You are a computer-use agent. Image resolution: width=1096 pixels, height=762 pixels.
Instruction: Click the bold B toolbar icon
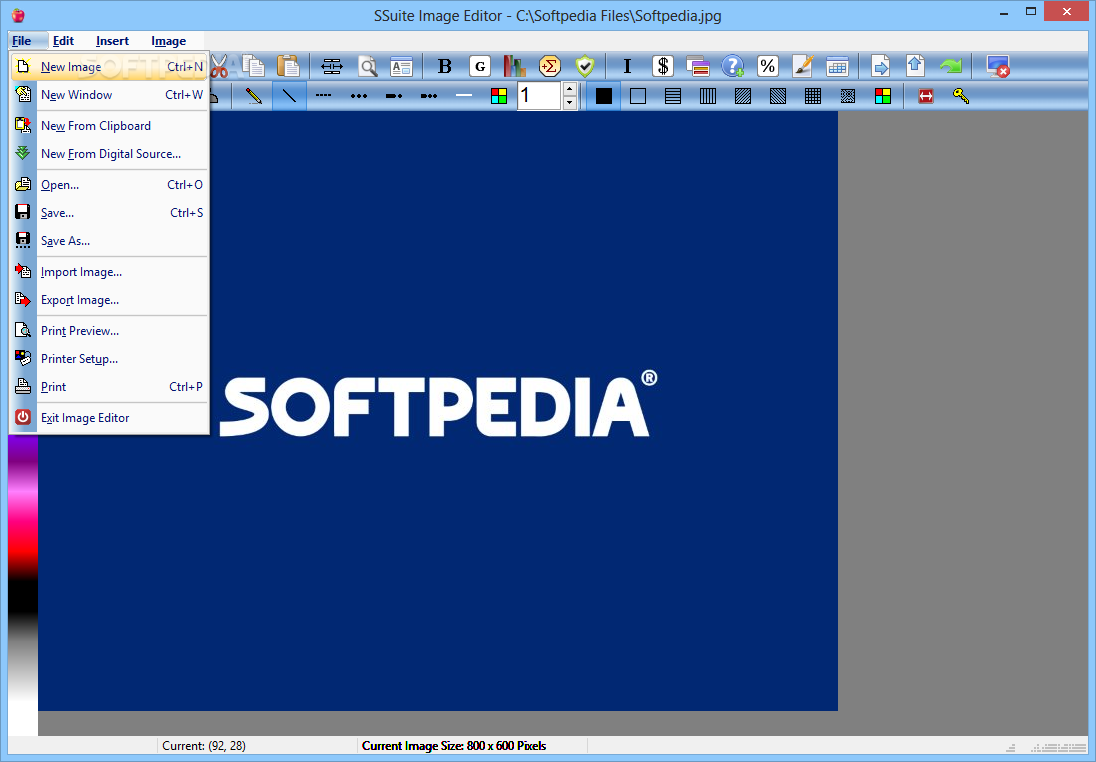[x=445, y=66]
